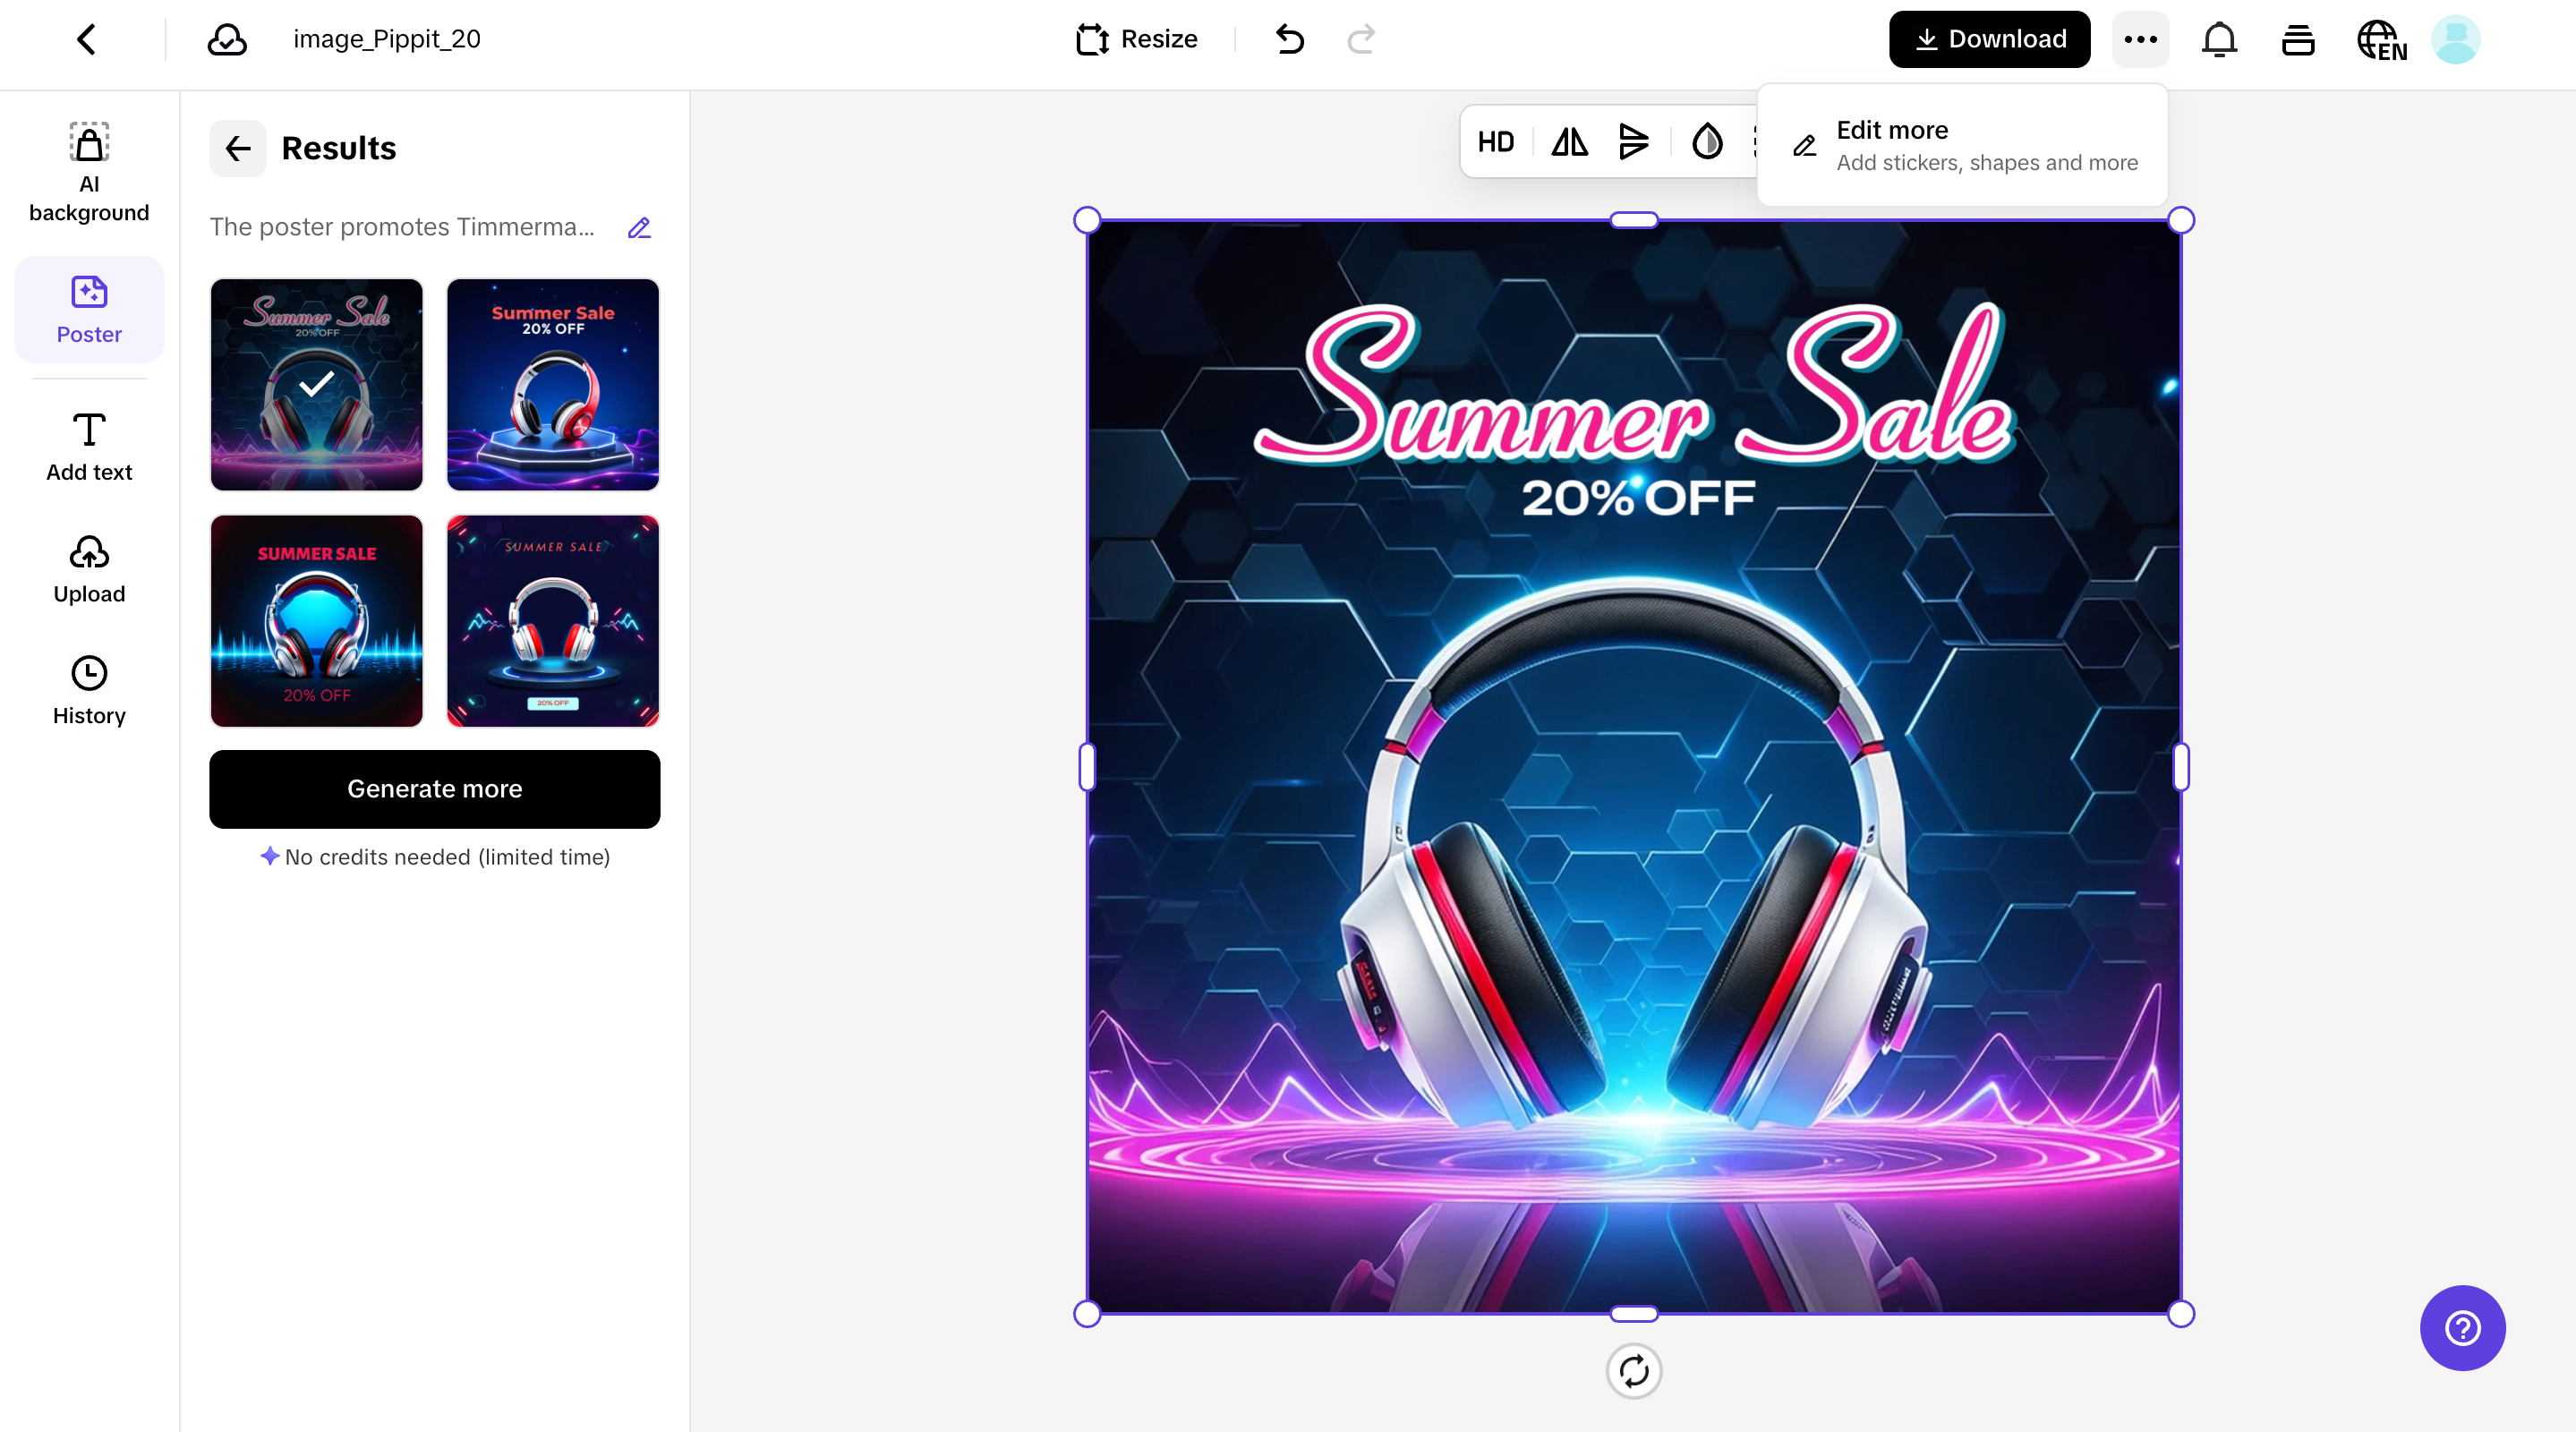The image size is (2576, 1432).
Task: View the generation History
Action: click(x=89, y=690)
